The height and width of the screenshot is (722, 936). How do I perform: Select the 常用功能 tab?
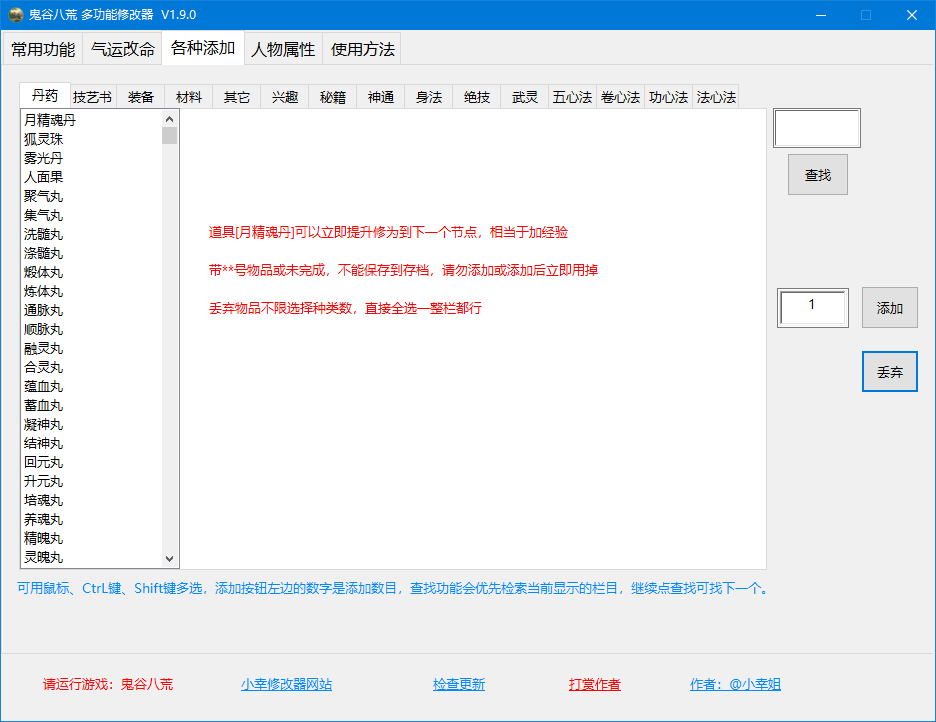[43, 49]
